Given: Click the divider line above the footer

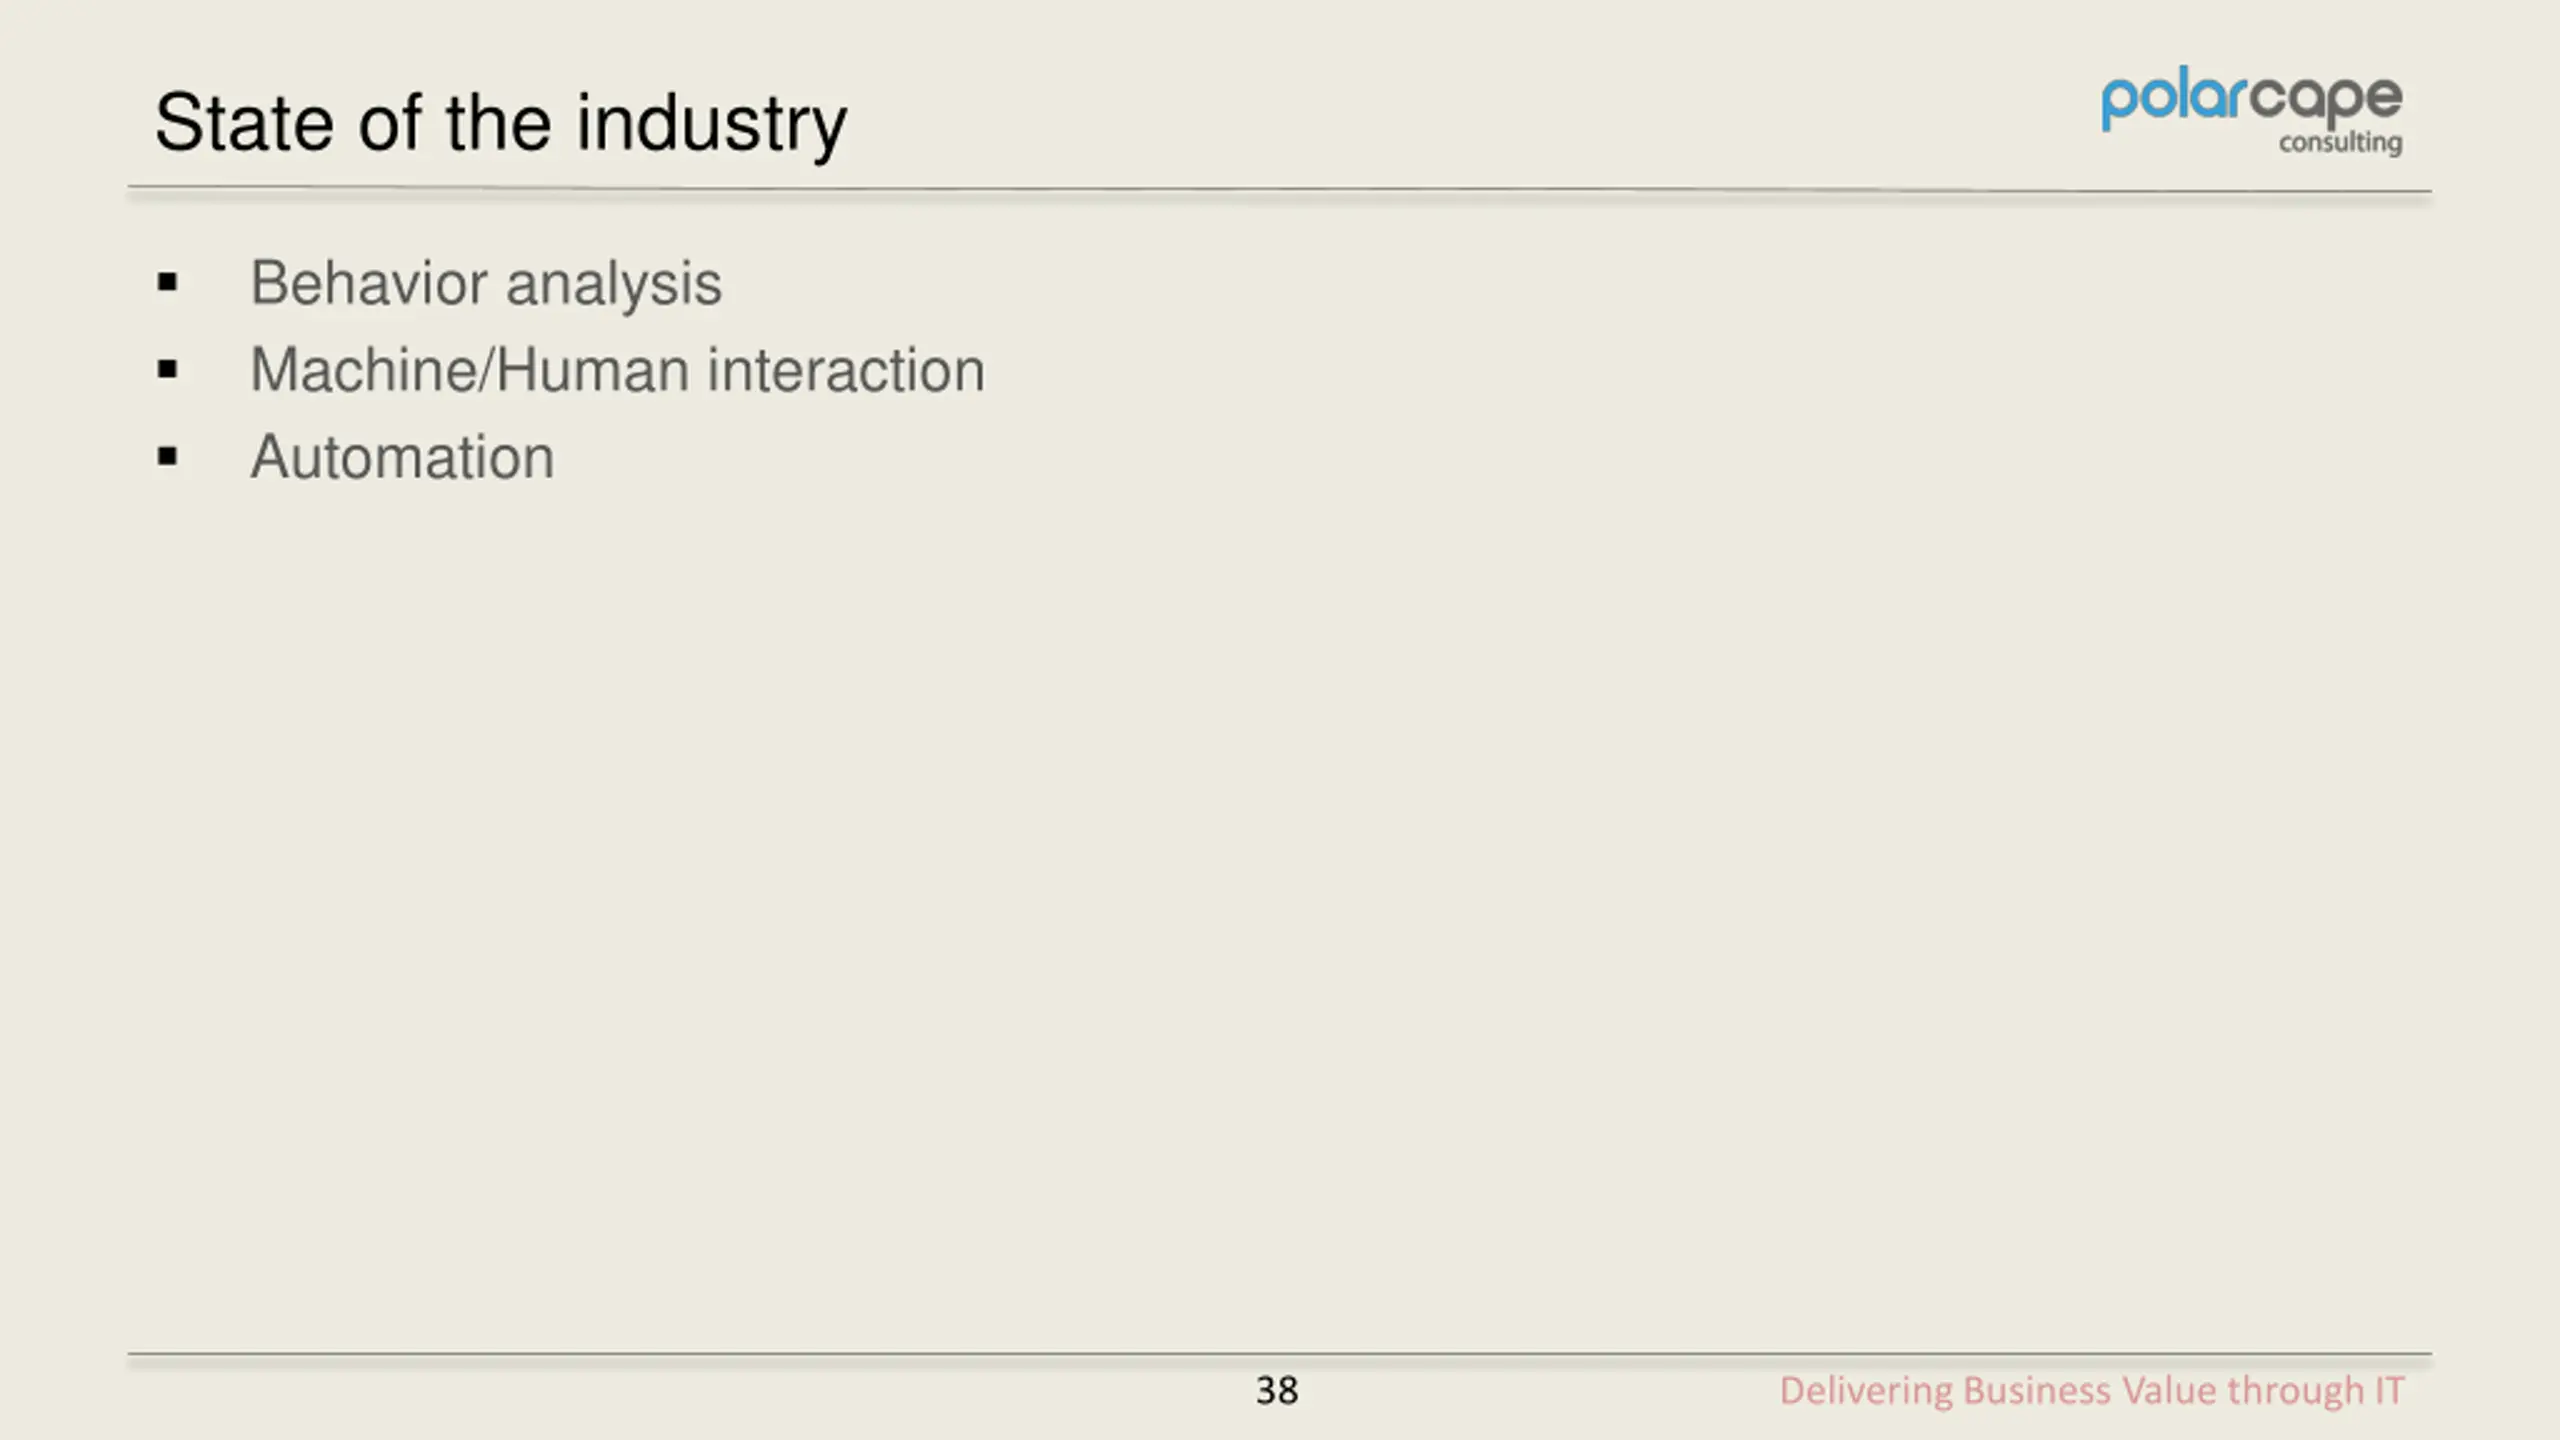Looking at the screenshot, I should click(x=1280, y=1355).
